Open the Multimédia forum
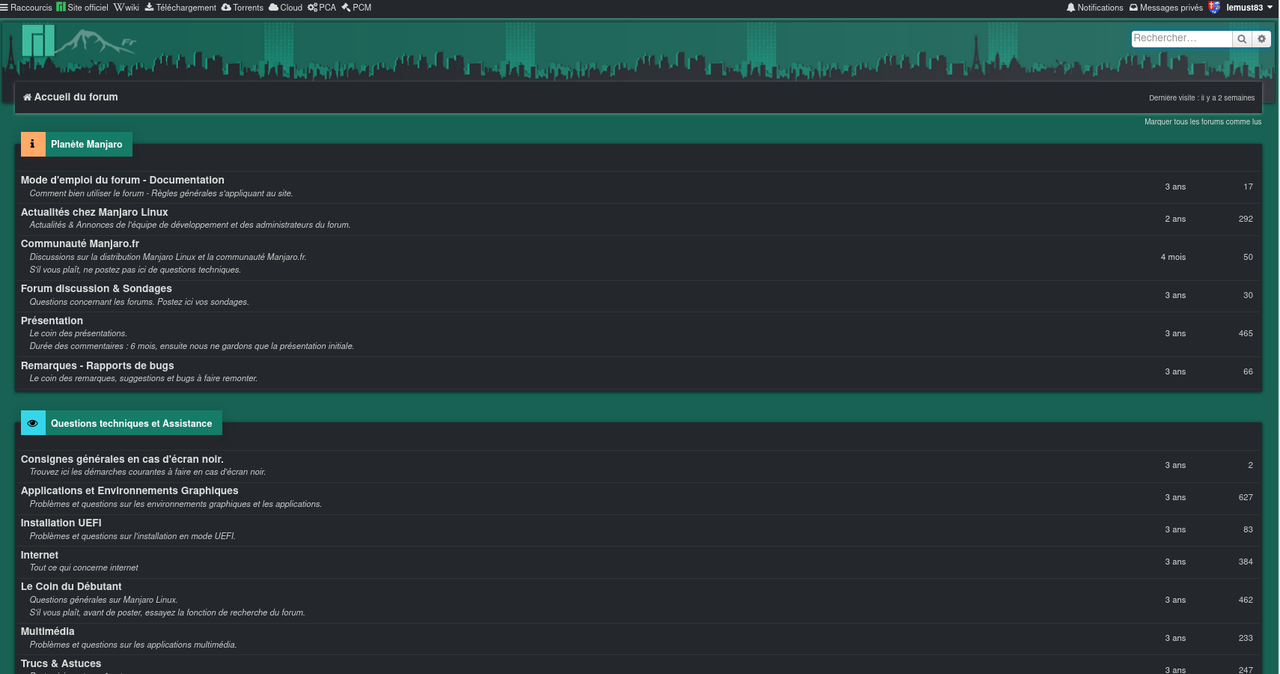 pyautogui.click(x=47, y=631)
